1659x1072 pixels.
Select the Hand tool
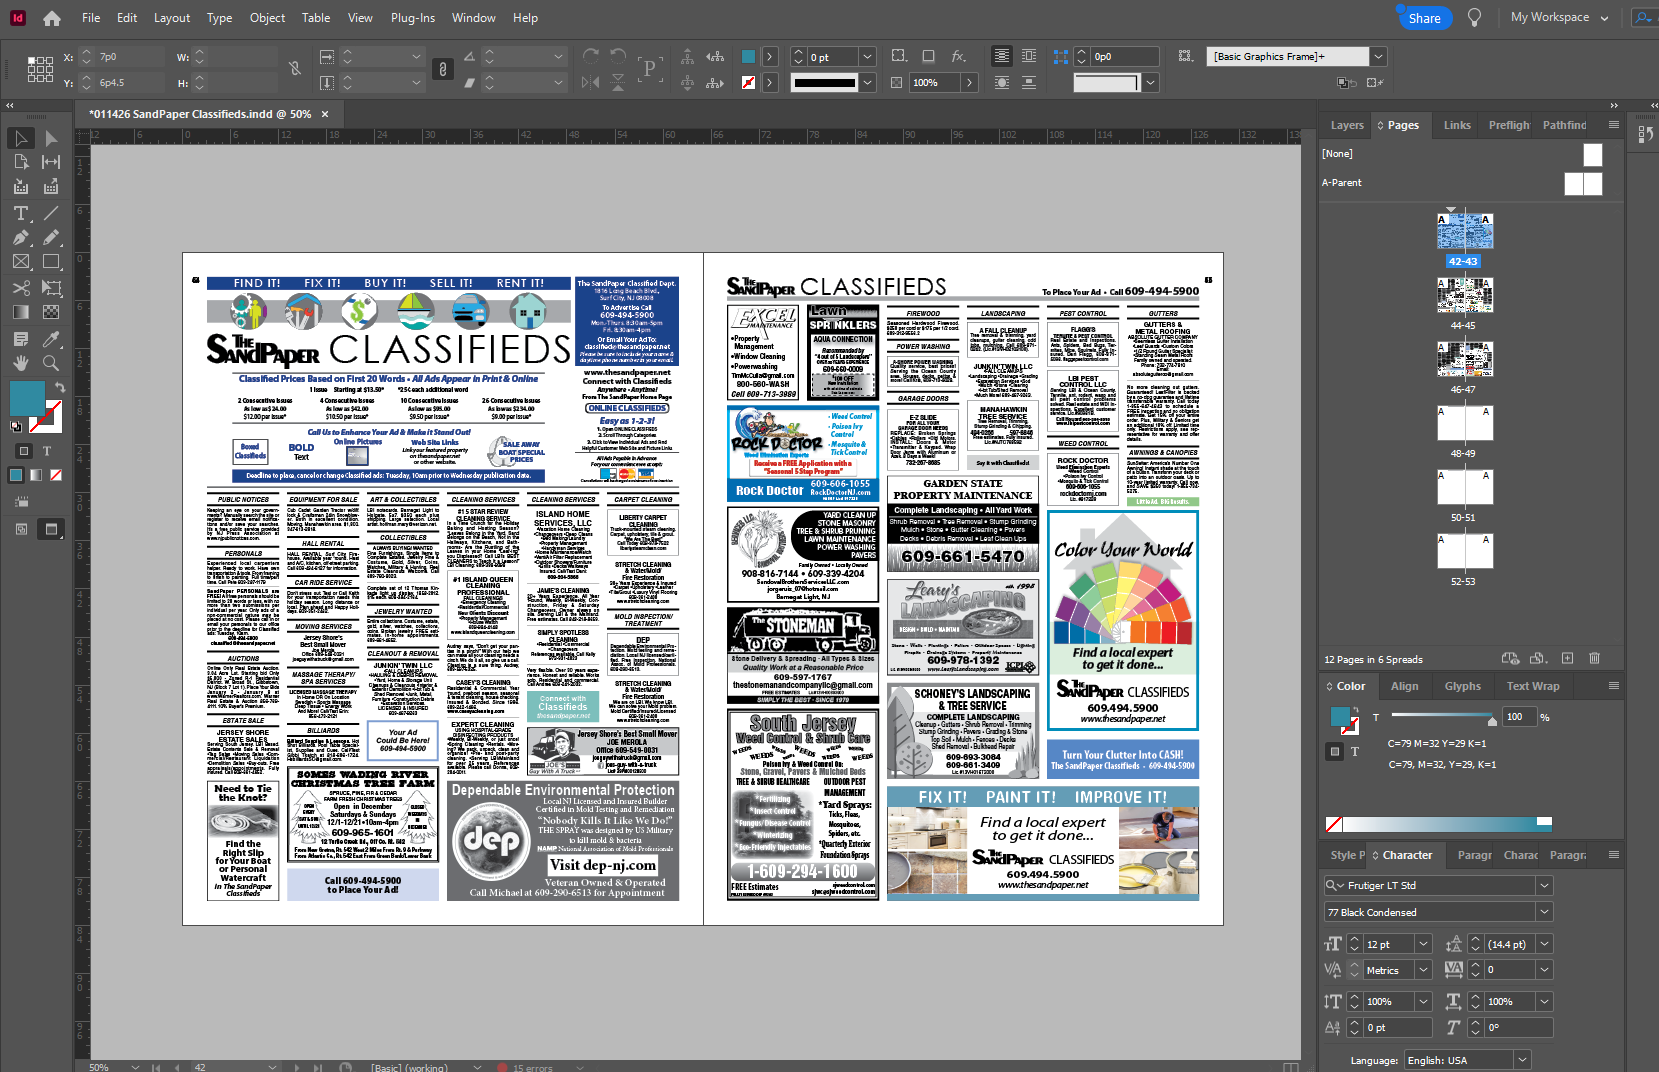(21, 363)
